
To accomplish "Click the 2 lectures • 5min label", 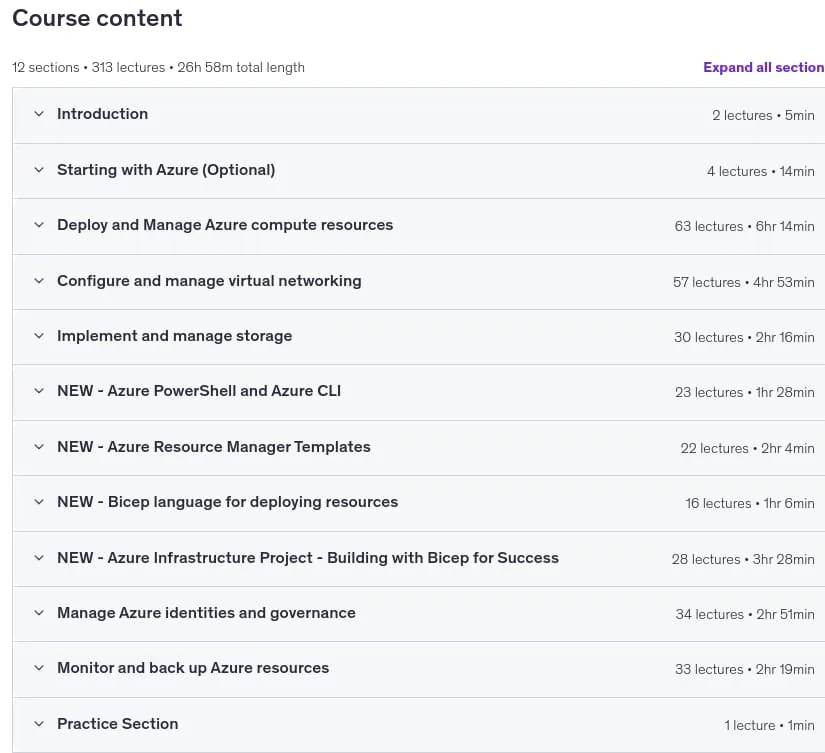I will 763,115.
